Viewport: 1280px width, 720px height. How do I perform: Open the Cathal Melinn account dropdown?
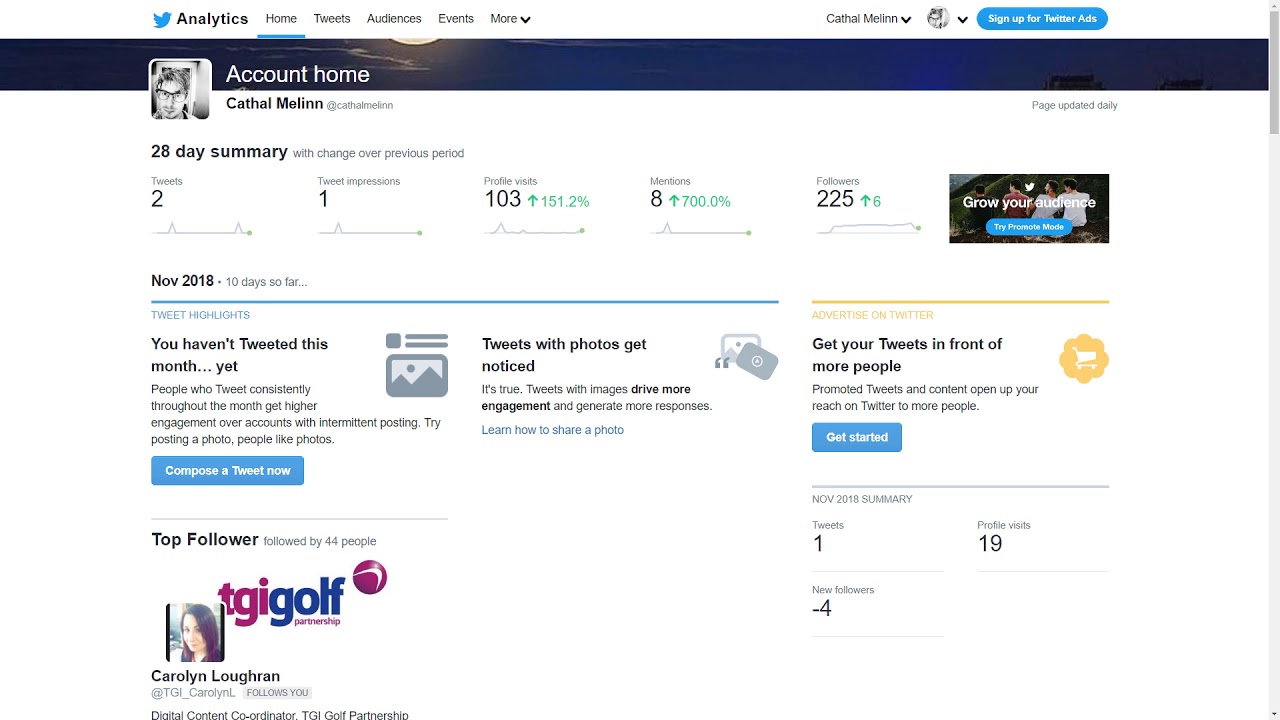868,19
